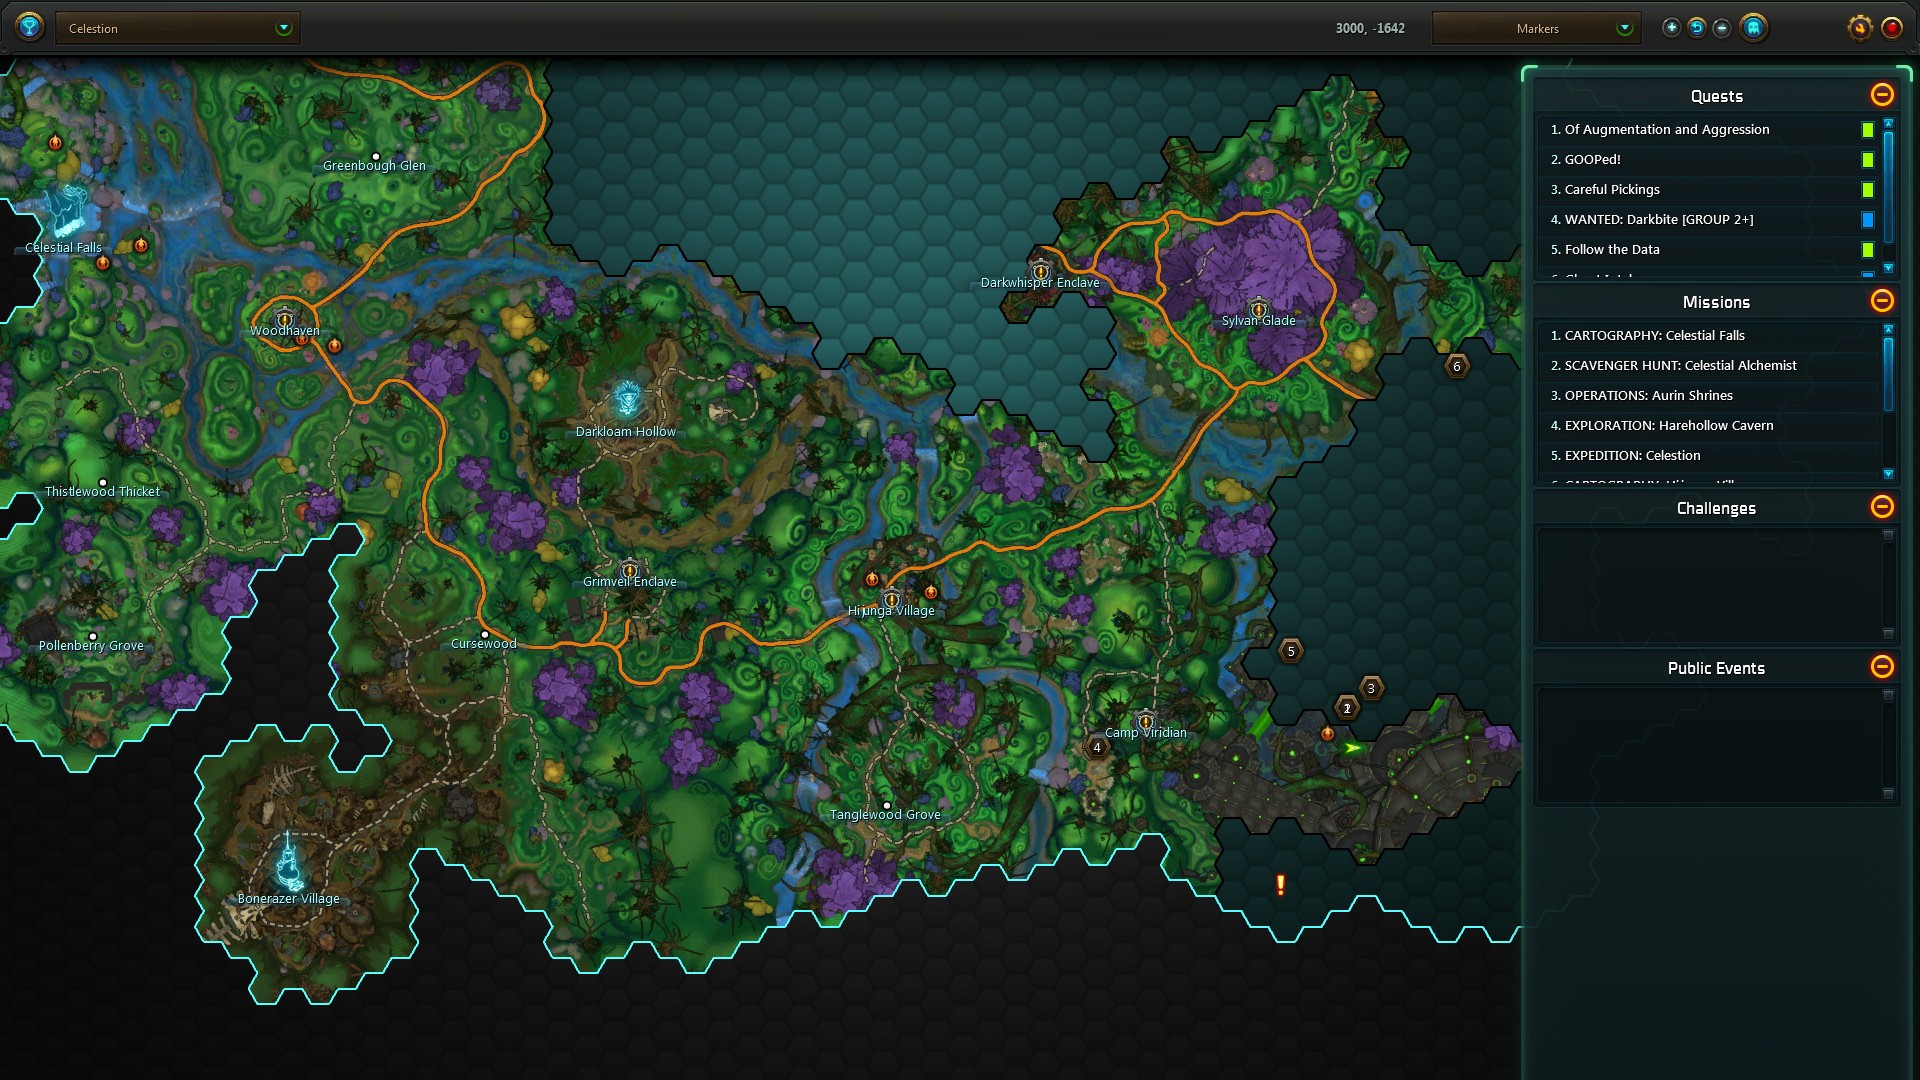Click Tanglewood Grove location dot
Image resolution: width=1920 pixels, height=1080 pixels.
(887, 806)
